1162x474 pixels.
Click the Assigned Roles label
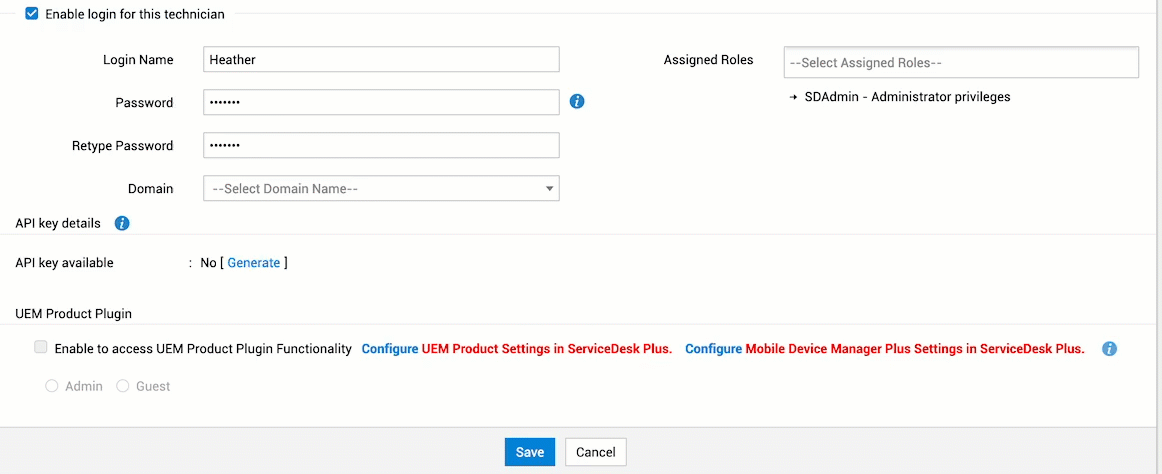point(708,60)
